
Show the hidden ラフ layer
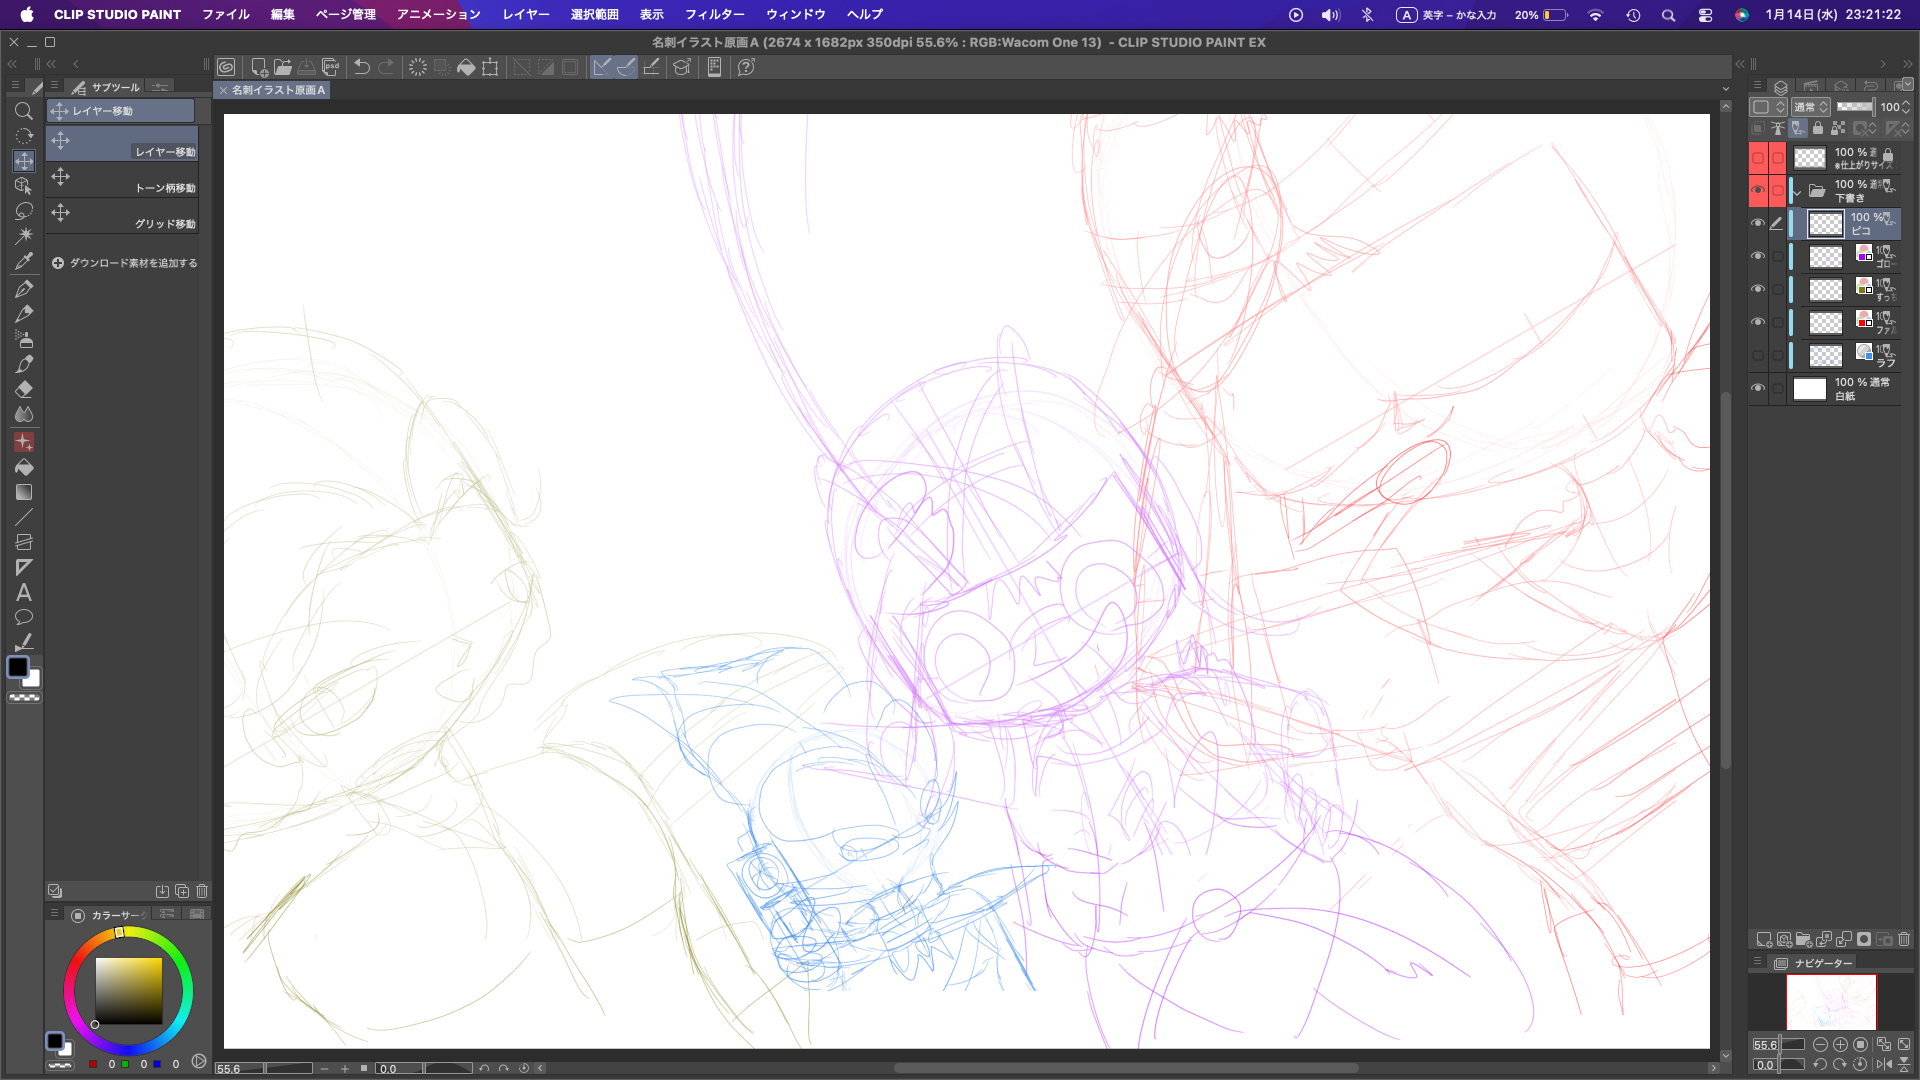tap(1757, 355)
